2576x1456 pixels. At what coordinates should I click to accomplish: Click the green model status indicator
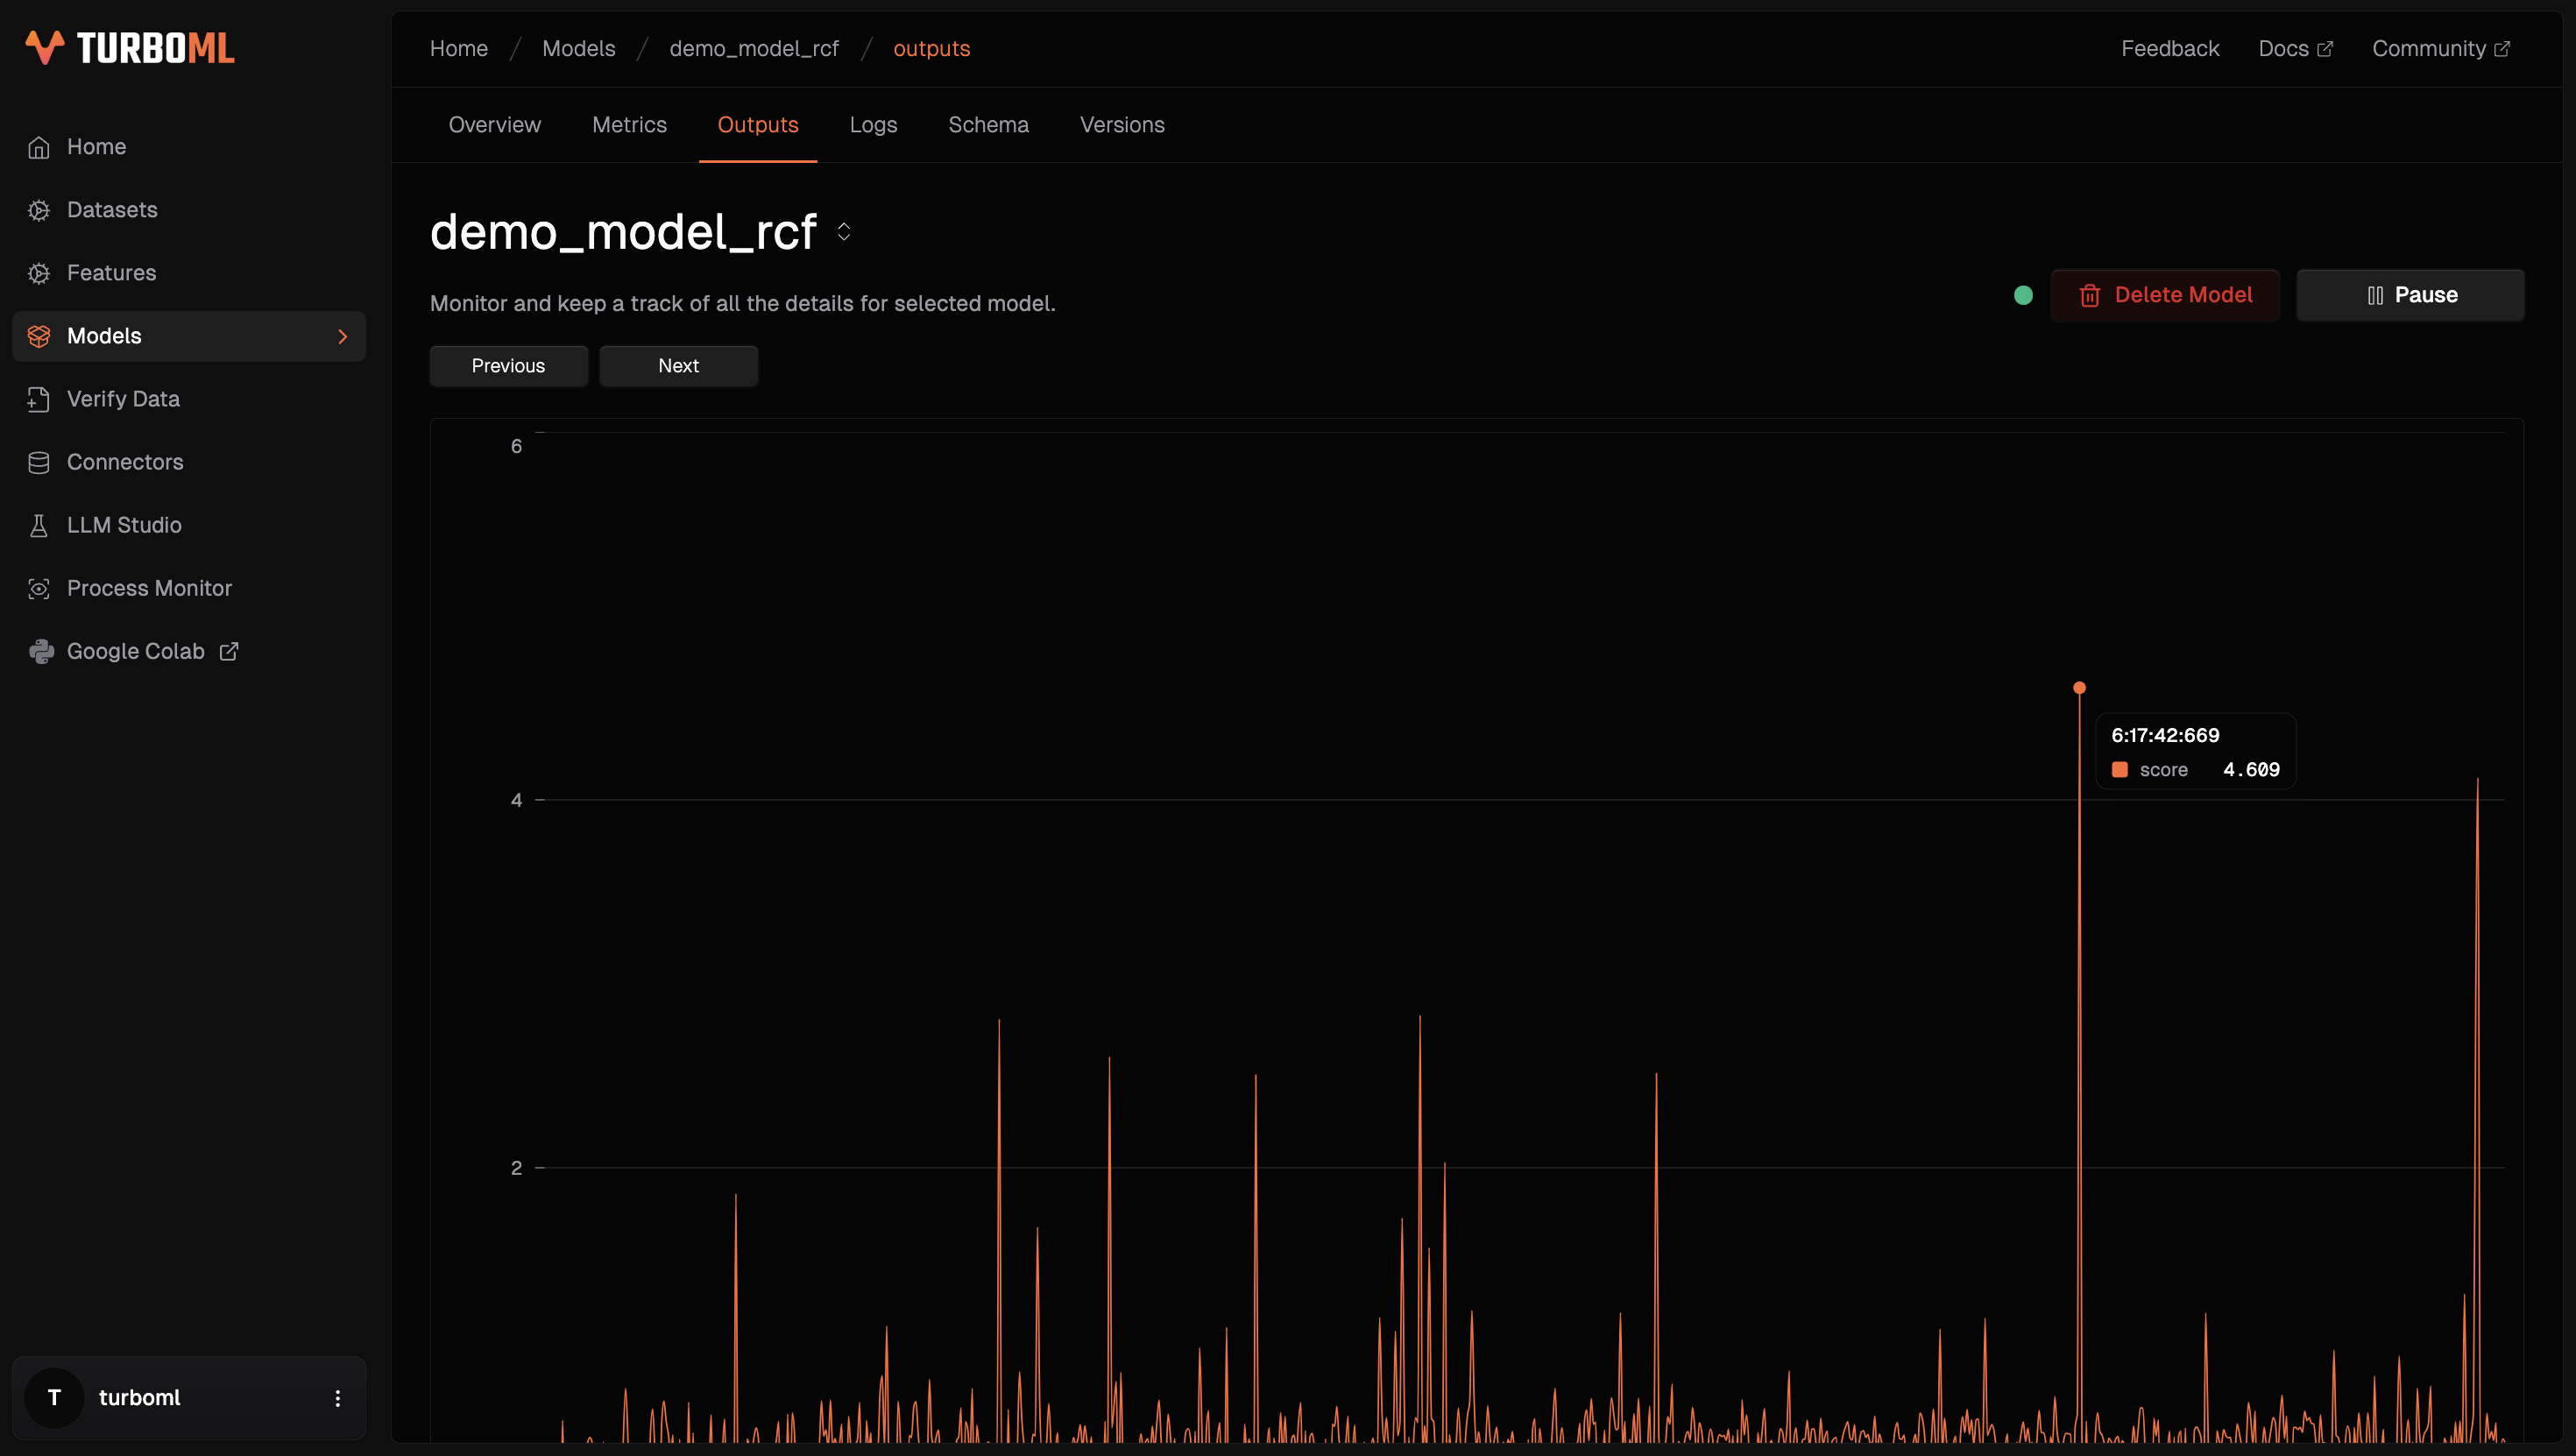[2023, 295]
